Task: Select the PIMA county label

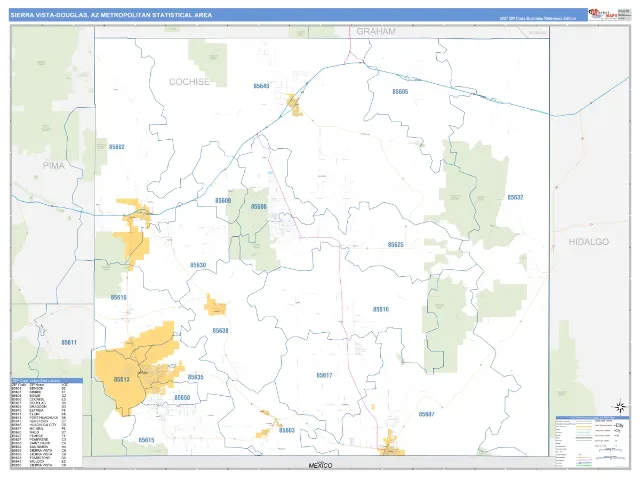Action: pyautogui.click(x=54, y=165)
